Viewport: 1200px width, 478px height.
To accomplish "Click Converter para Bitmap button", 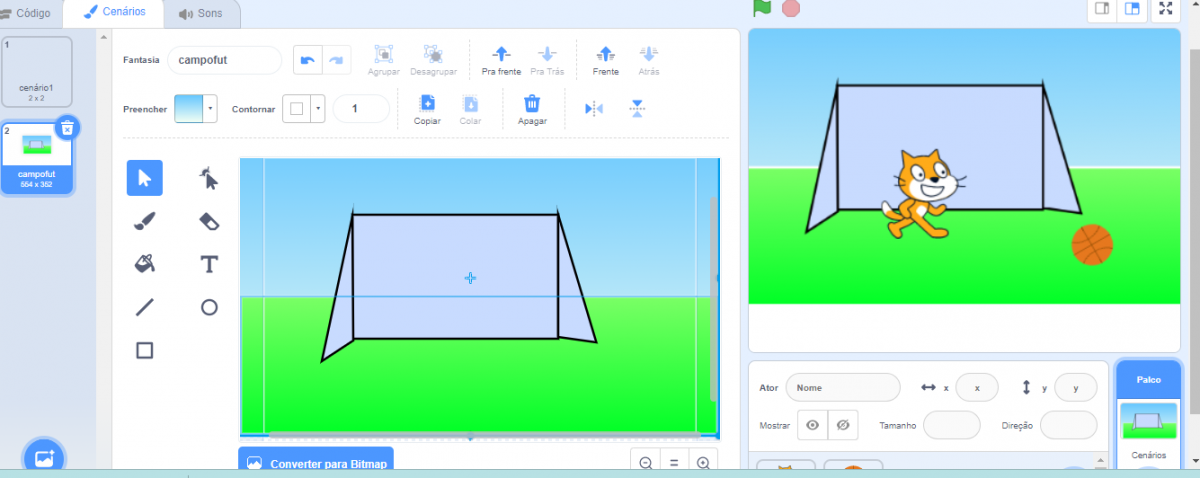I will click(316, 464).
